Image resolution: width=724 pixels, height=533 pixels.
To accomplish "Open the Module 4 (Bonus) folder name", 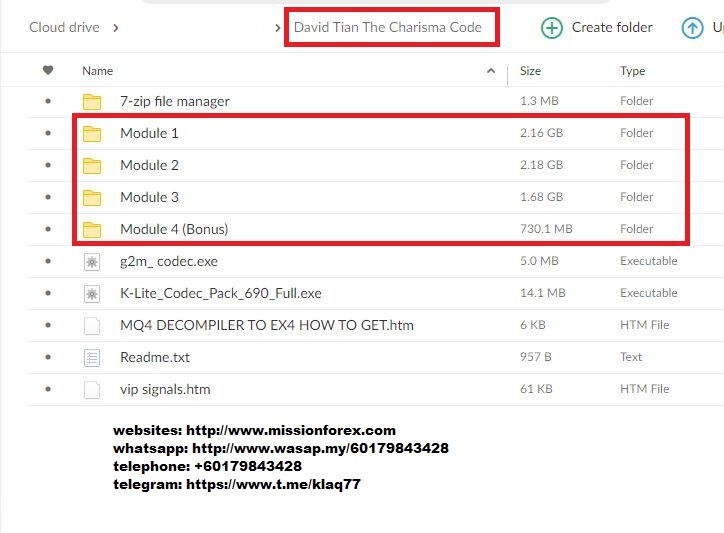I will coord(174,229).
